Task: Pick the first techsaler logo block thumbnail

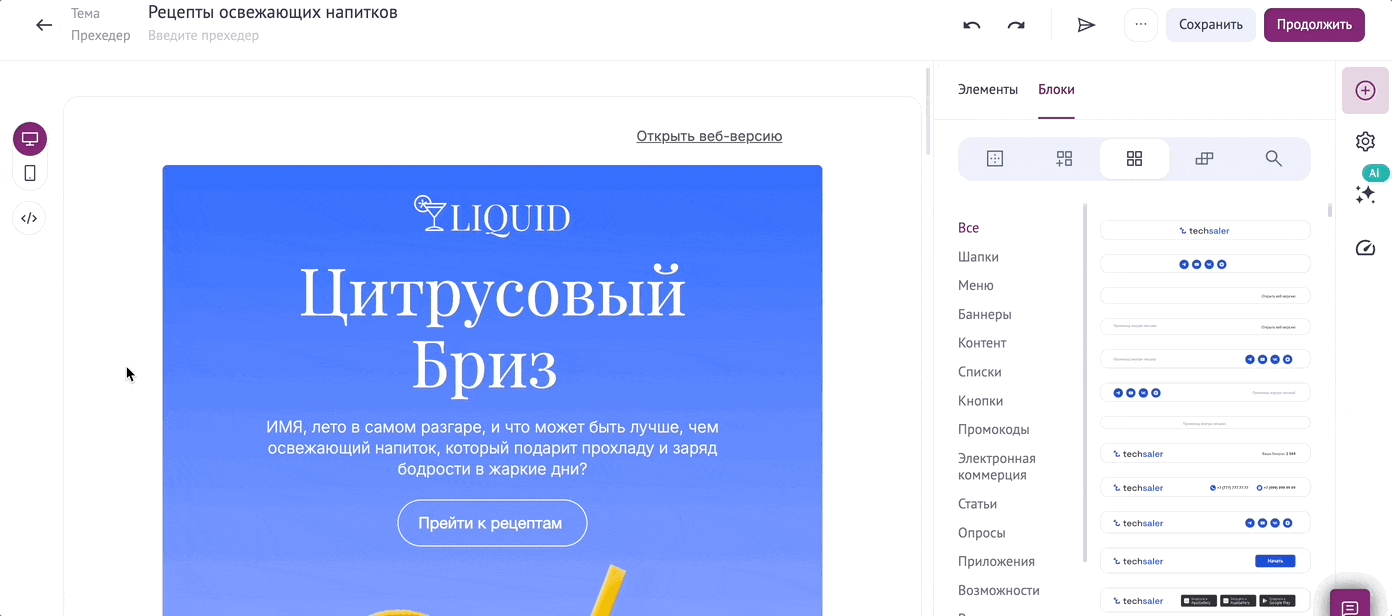Action: tap(1205, 230)
